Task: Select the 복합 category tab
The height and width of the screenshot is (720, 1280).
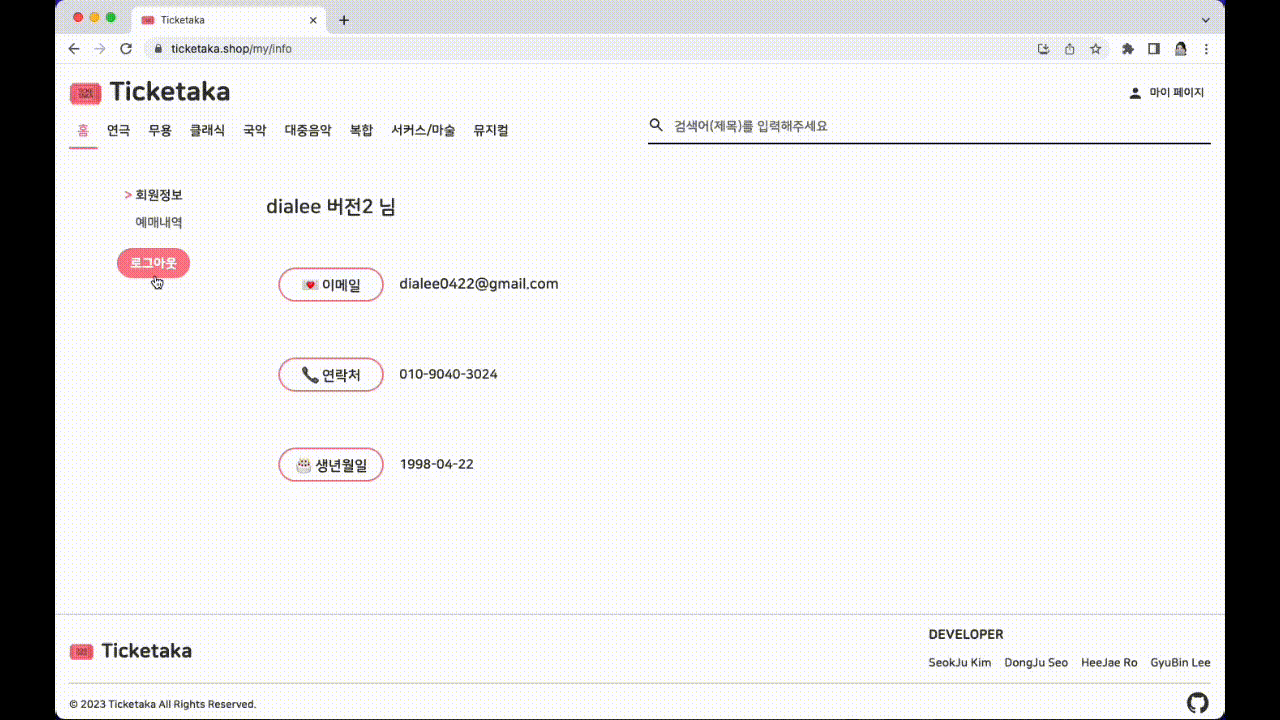Action: (x=361, y=130)
